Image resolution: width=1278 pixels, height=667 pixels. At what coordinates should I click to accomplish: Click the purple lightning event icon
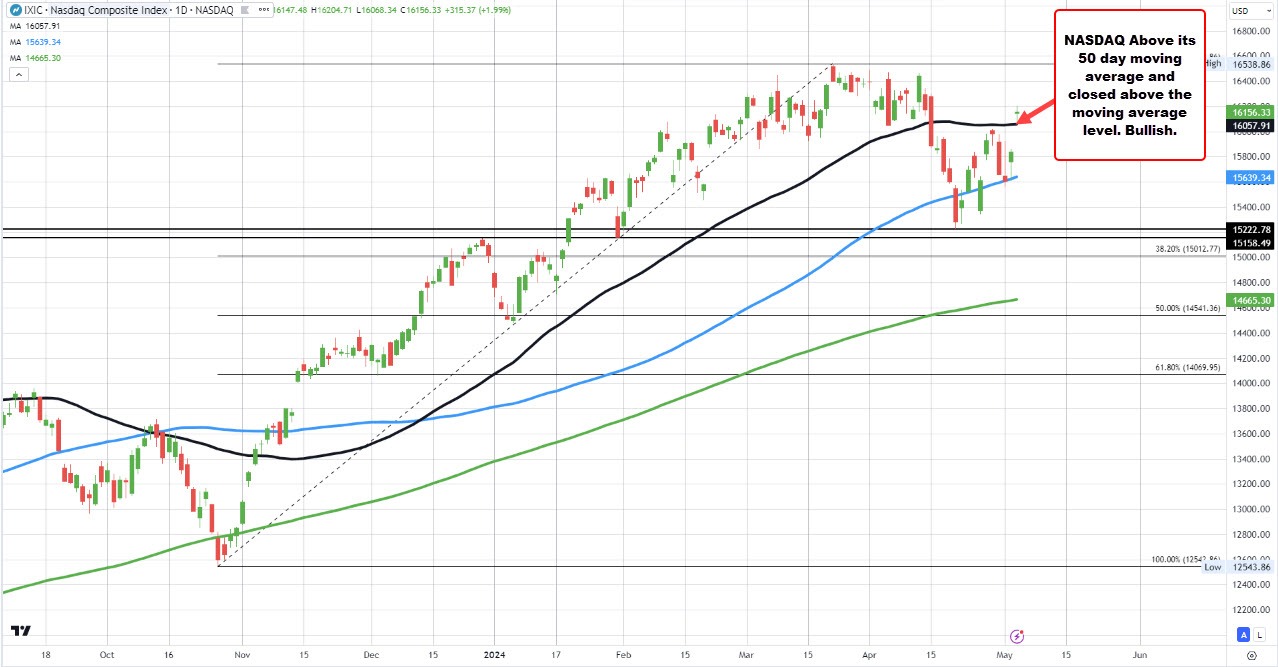click(1016, 635)
